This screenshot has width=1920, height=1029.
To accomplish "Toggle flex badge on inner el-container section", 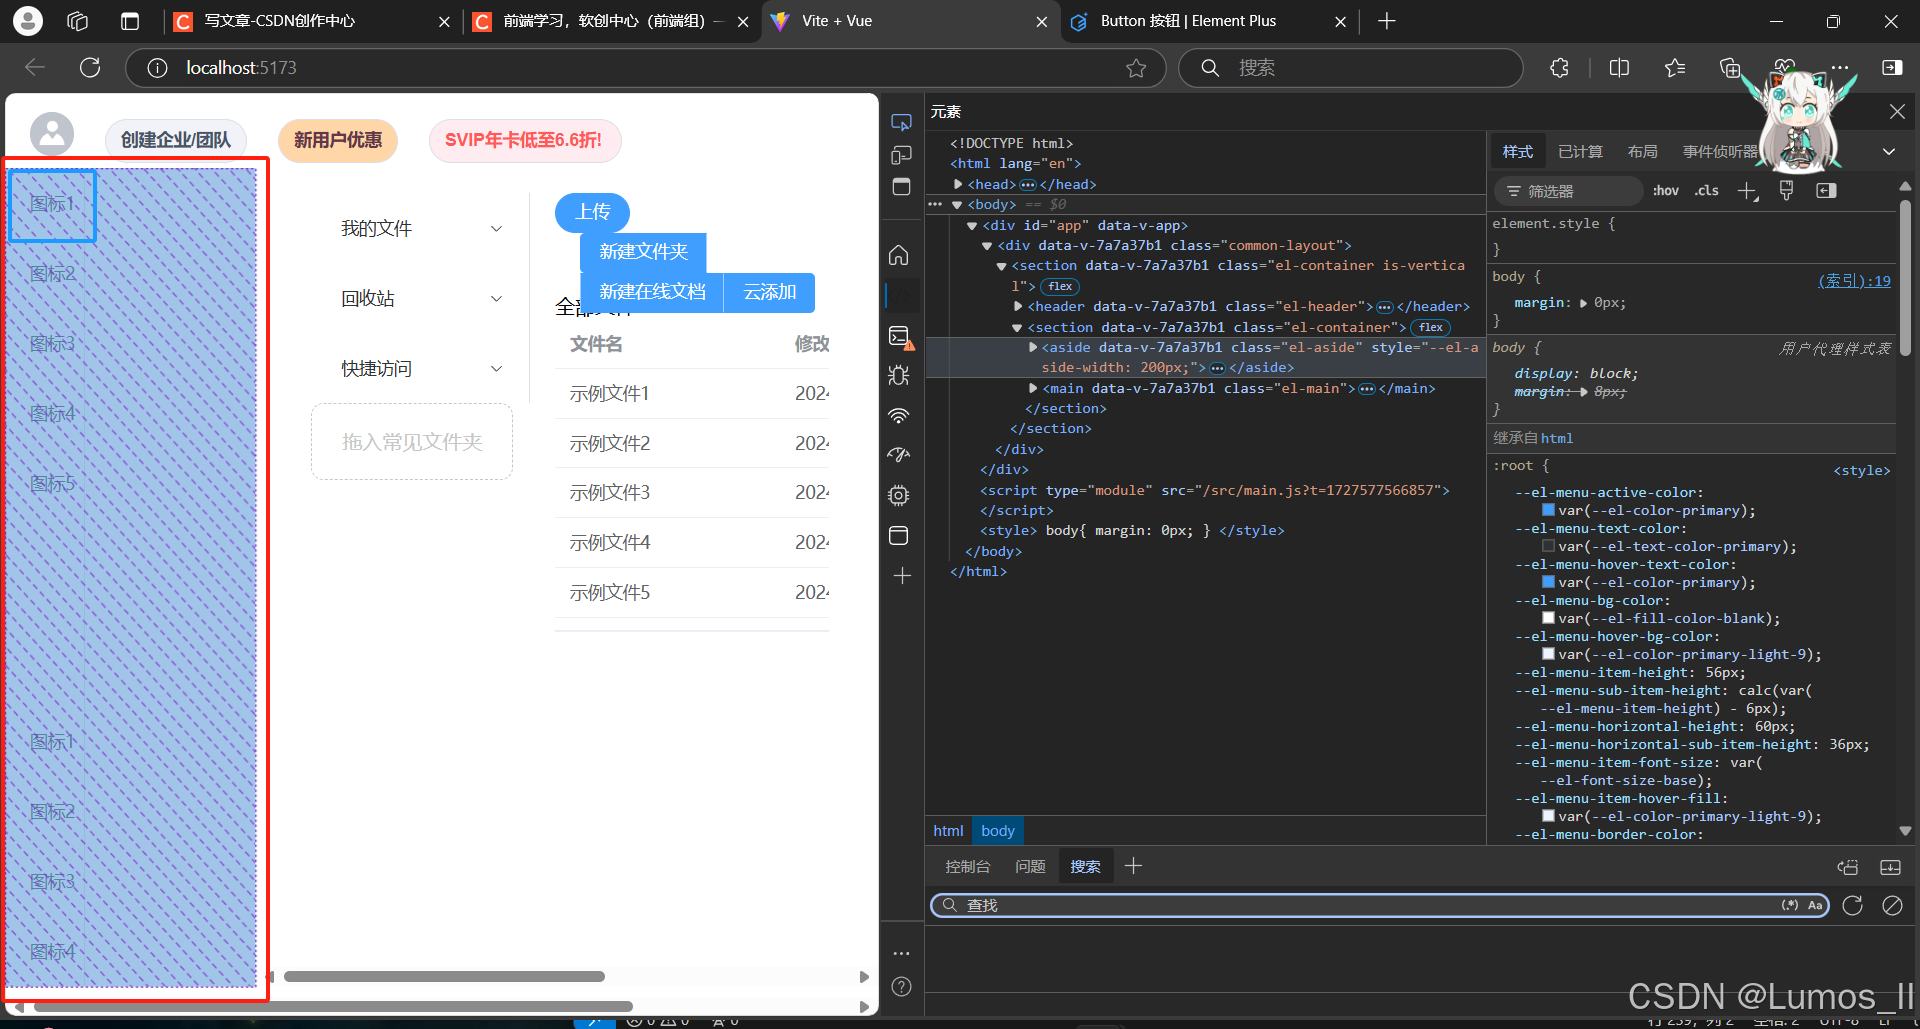I will 1431,327.
